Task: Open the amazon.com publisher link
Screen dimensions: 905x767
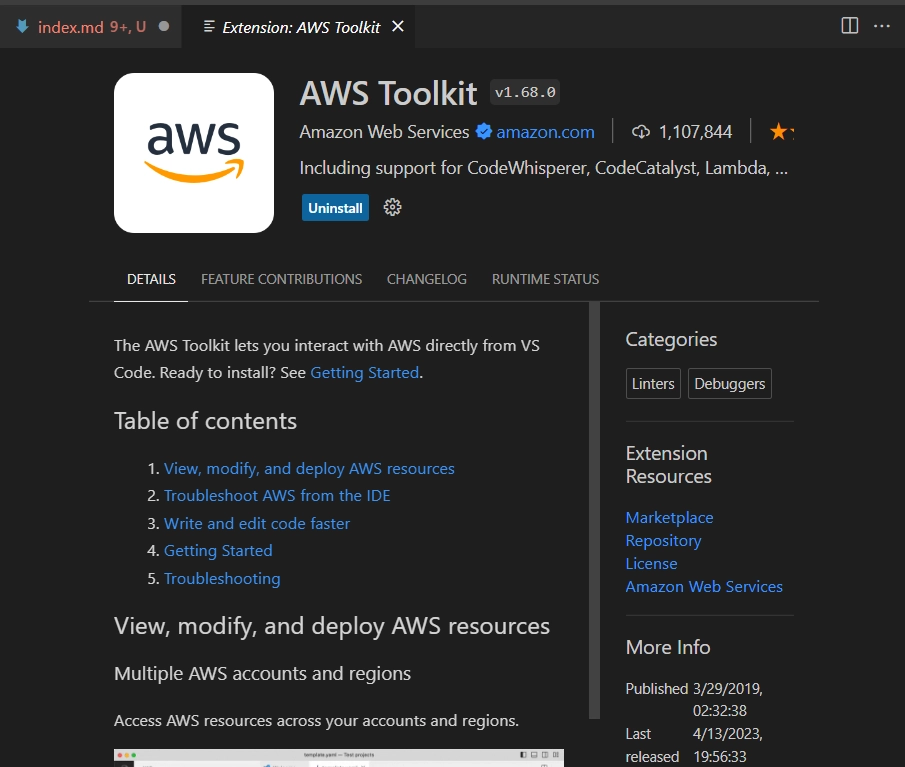Action: pos(545,132)
